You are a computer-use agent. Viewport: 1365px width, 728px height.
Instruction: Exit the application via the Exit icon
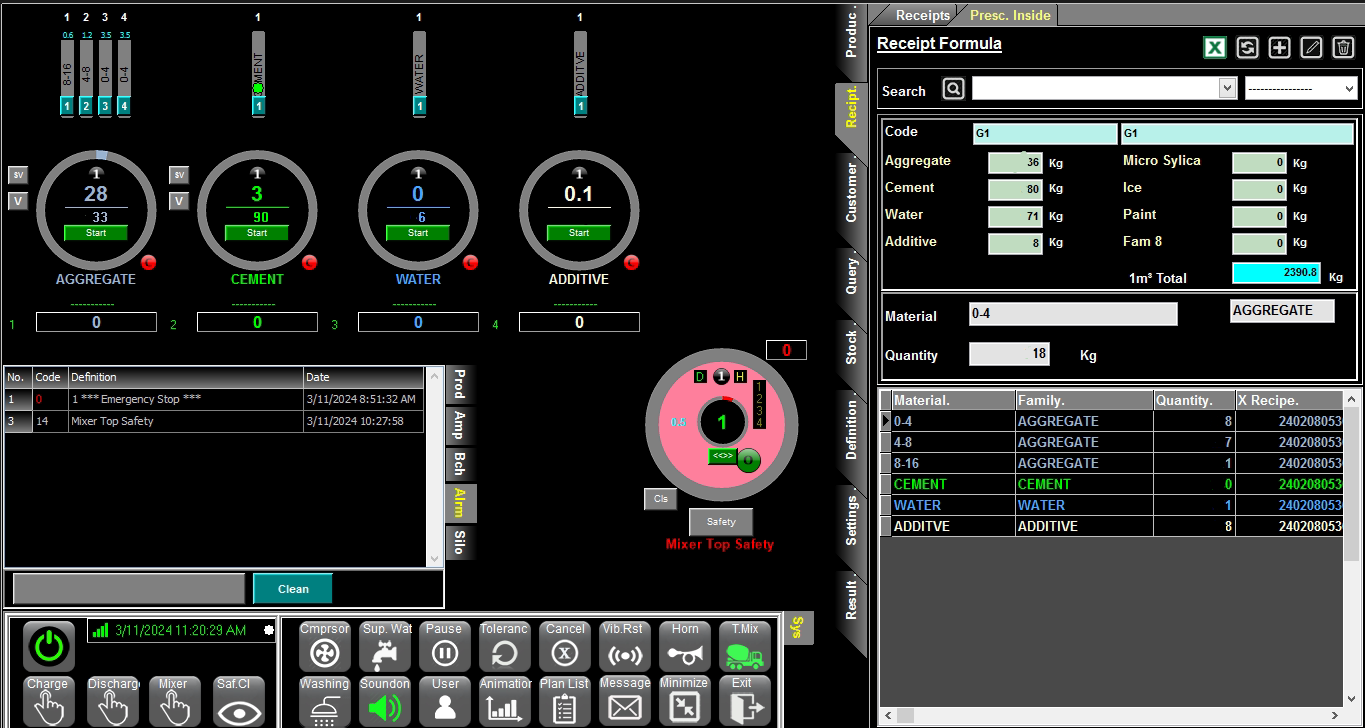[745, 702]
